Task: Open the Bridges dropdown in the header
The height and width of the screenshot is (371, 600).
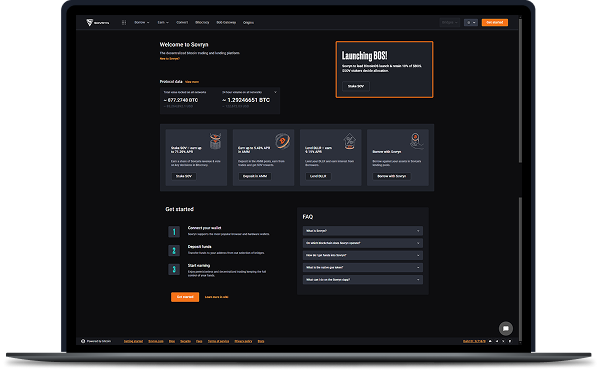Action: coord(450,23)
